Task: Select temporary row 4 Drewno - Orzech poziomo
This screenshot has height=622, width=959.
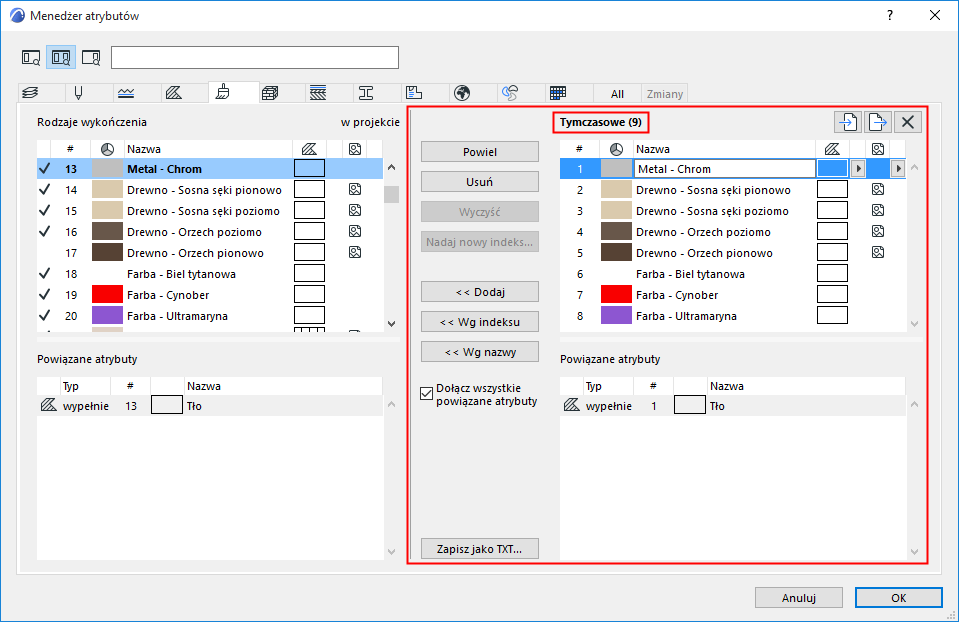Action: click(733, 232)
